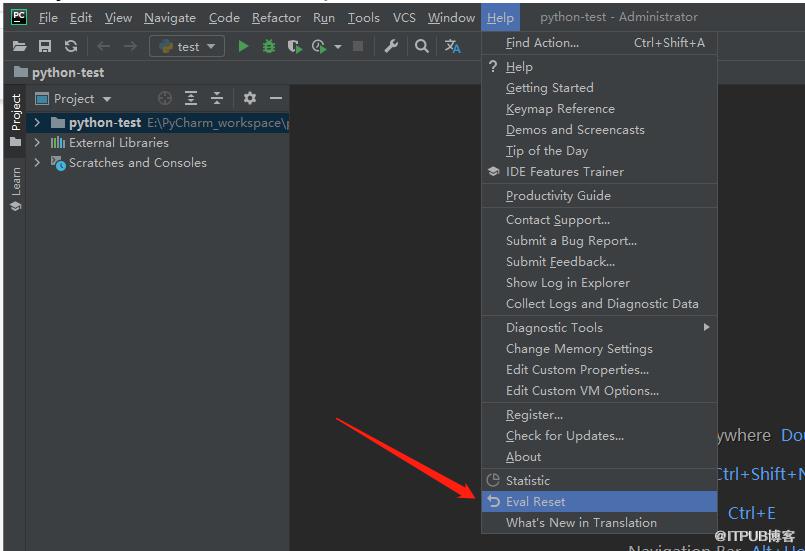This screenshot has height=551, width=805.
Task: Open What's New in Translation
Action: point(599,523)
